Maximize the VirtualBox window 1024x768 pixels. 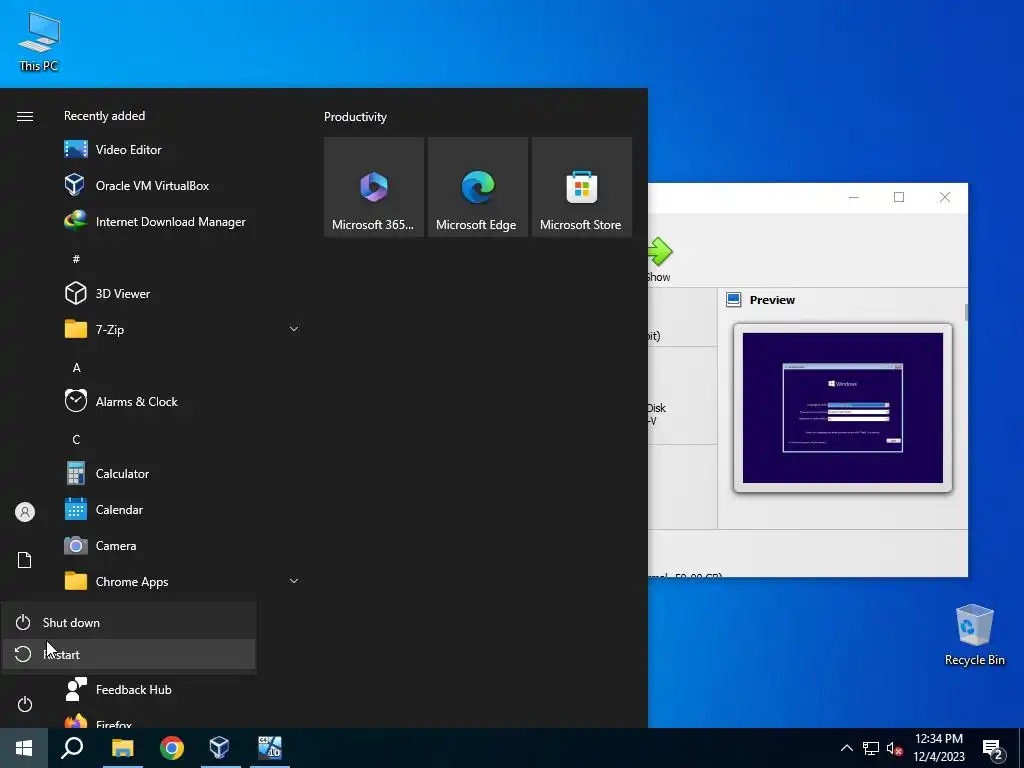click(x=899, y=197)
